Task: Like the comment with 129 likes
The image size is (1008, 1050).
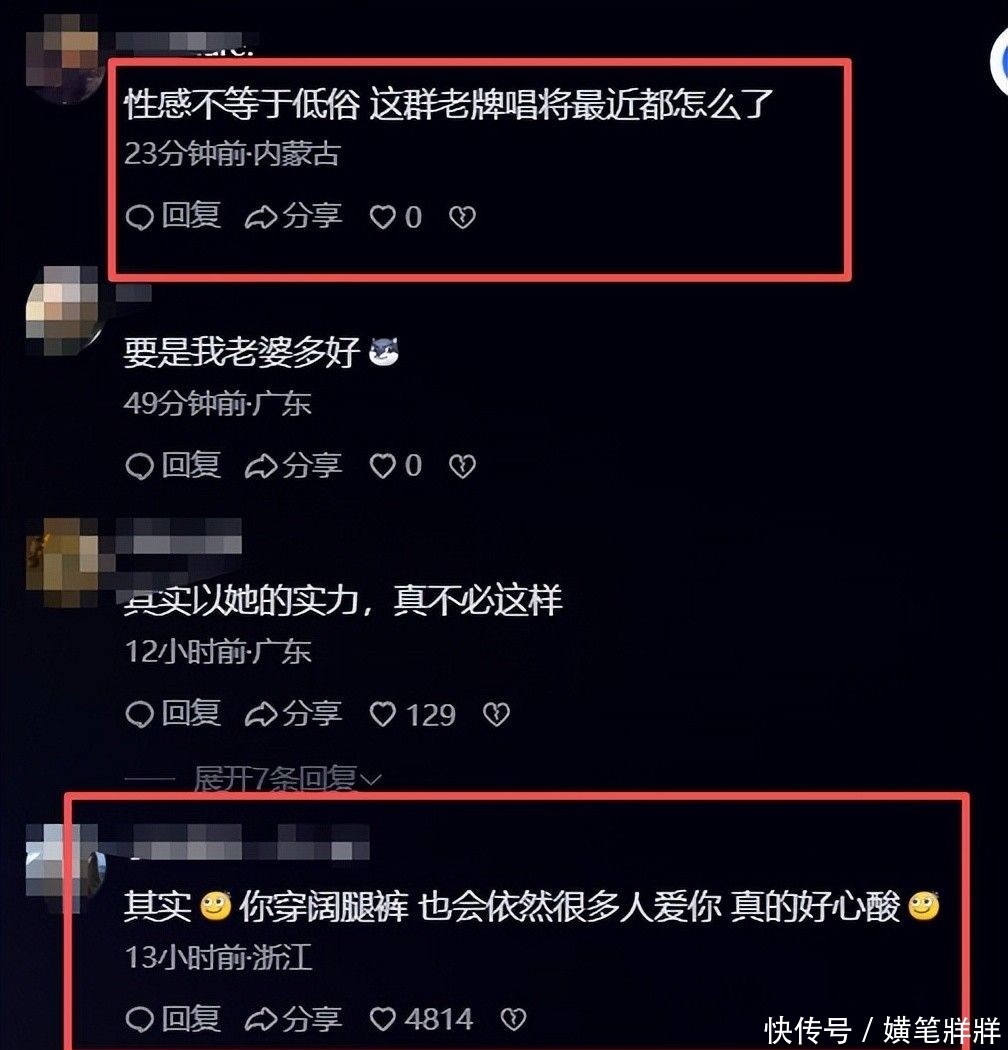Action: [x=382, y=715]
